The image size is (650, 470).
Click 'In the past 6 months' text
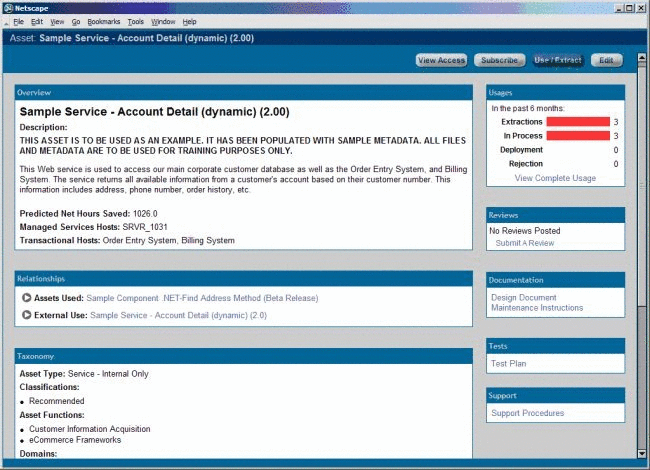pyautogui.click(x=528, y=108)
